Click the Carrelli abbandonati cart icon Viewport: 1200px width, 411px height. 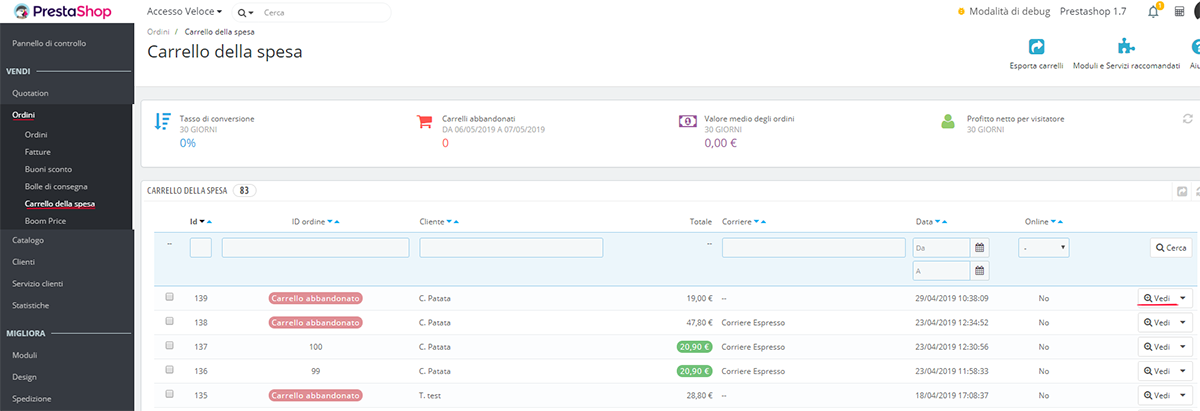(x=424, y=121)
